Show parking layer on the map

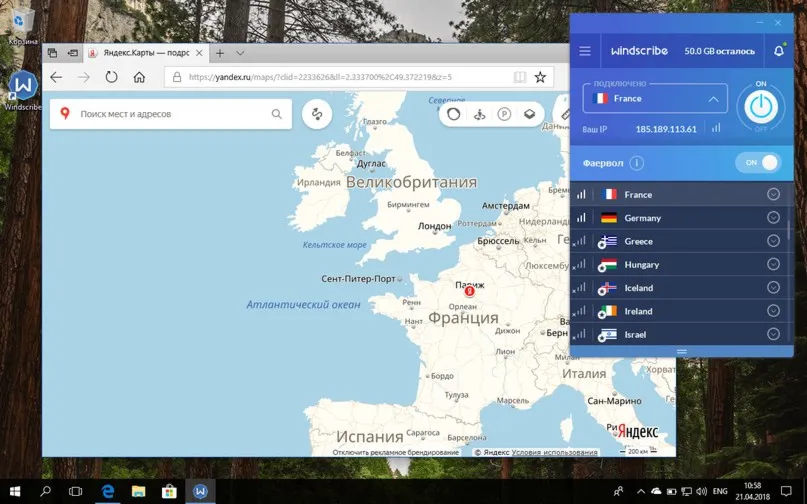click(504, 114)
